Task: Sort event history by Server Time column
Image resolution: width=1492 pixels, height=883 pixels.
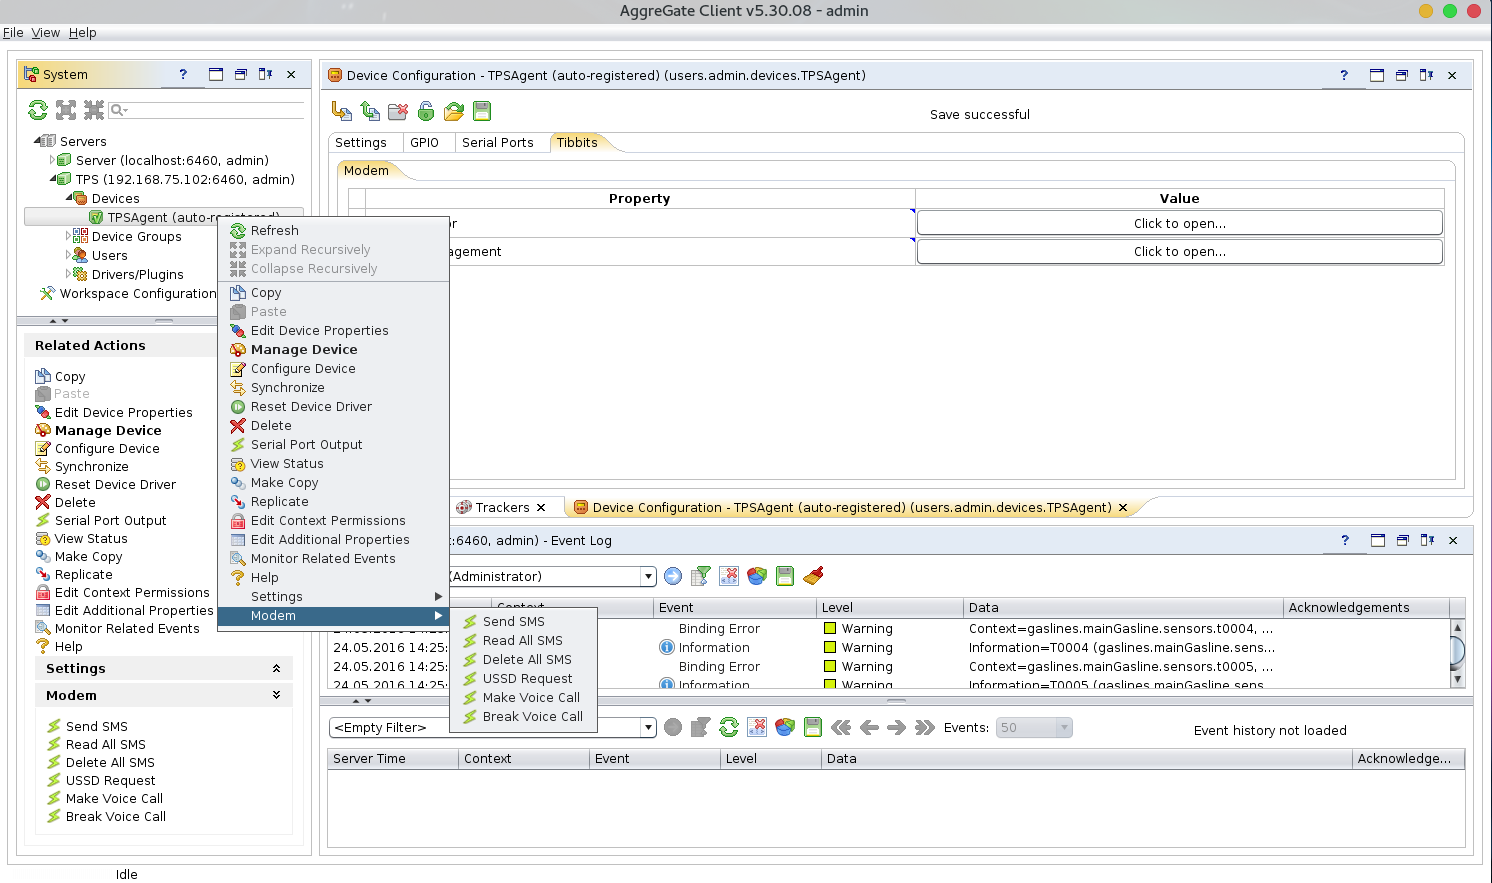Action: pos(393,758)
